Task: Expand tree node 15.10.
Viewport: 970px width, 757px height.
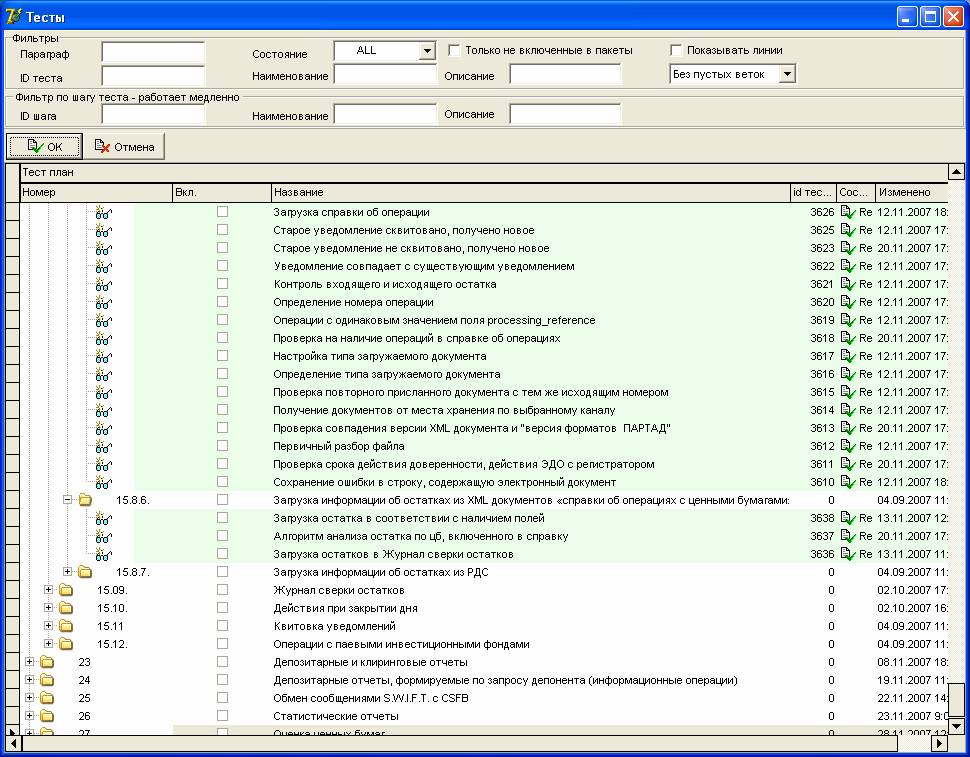Action: pyautogui.click(x=48, y=607)
